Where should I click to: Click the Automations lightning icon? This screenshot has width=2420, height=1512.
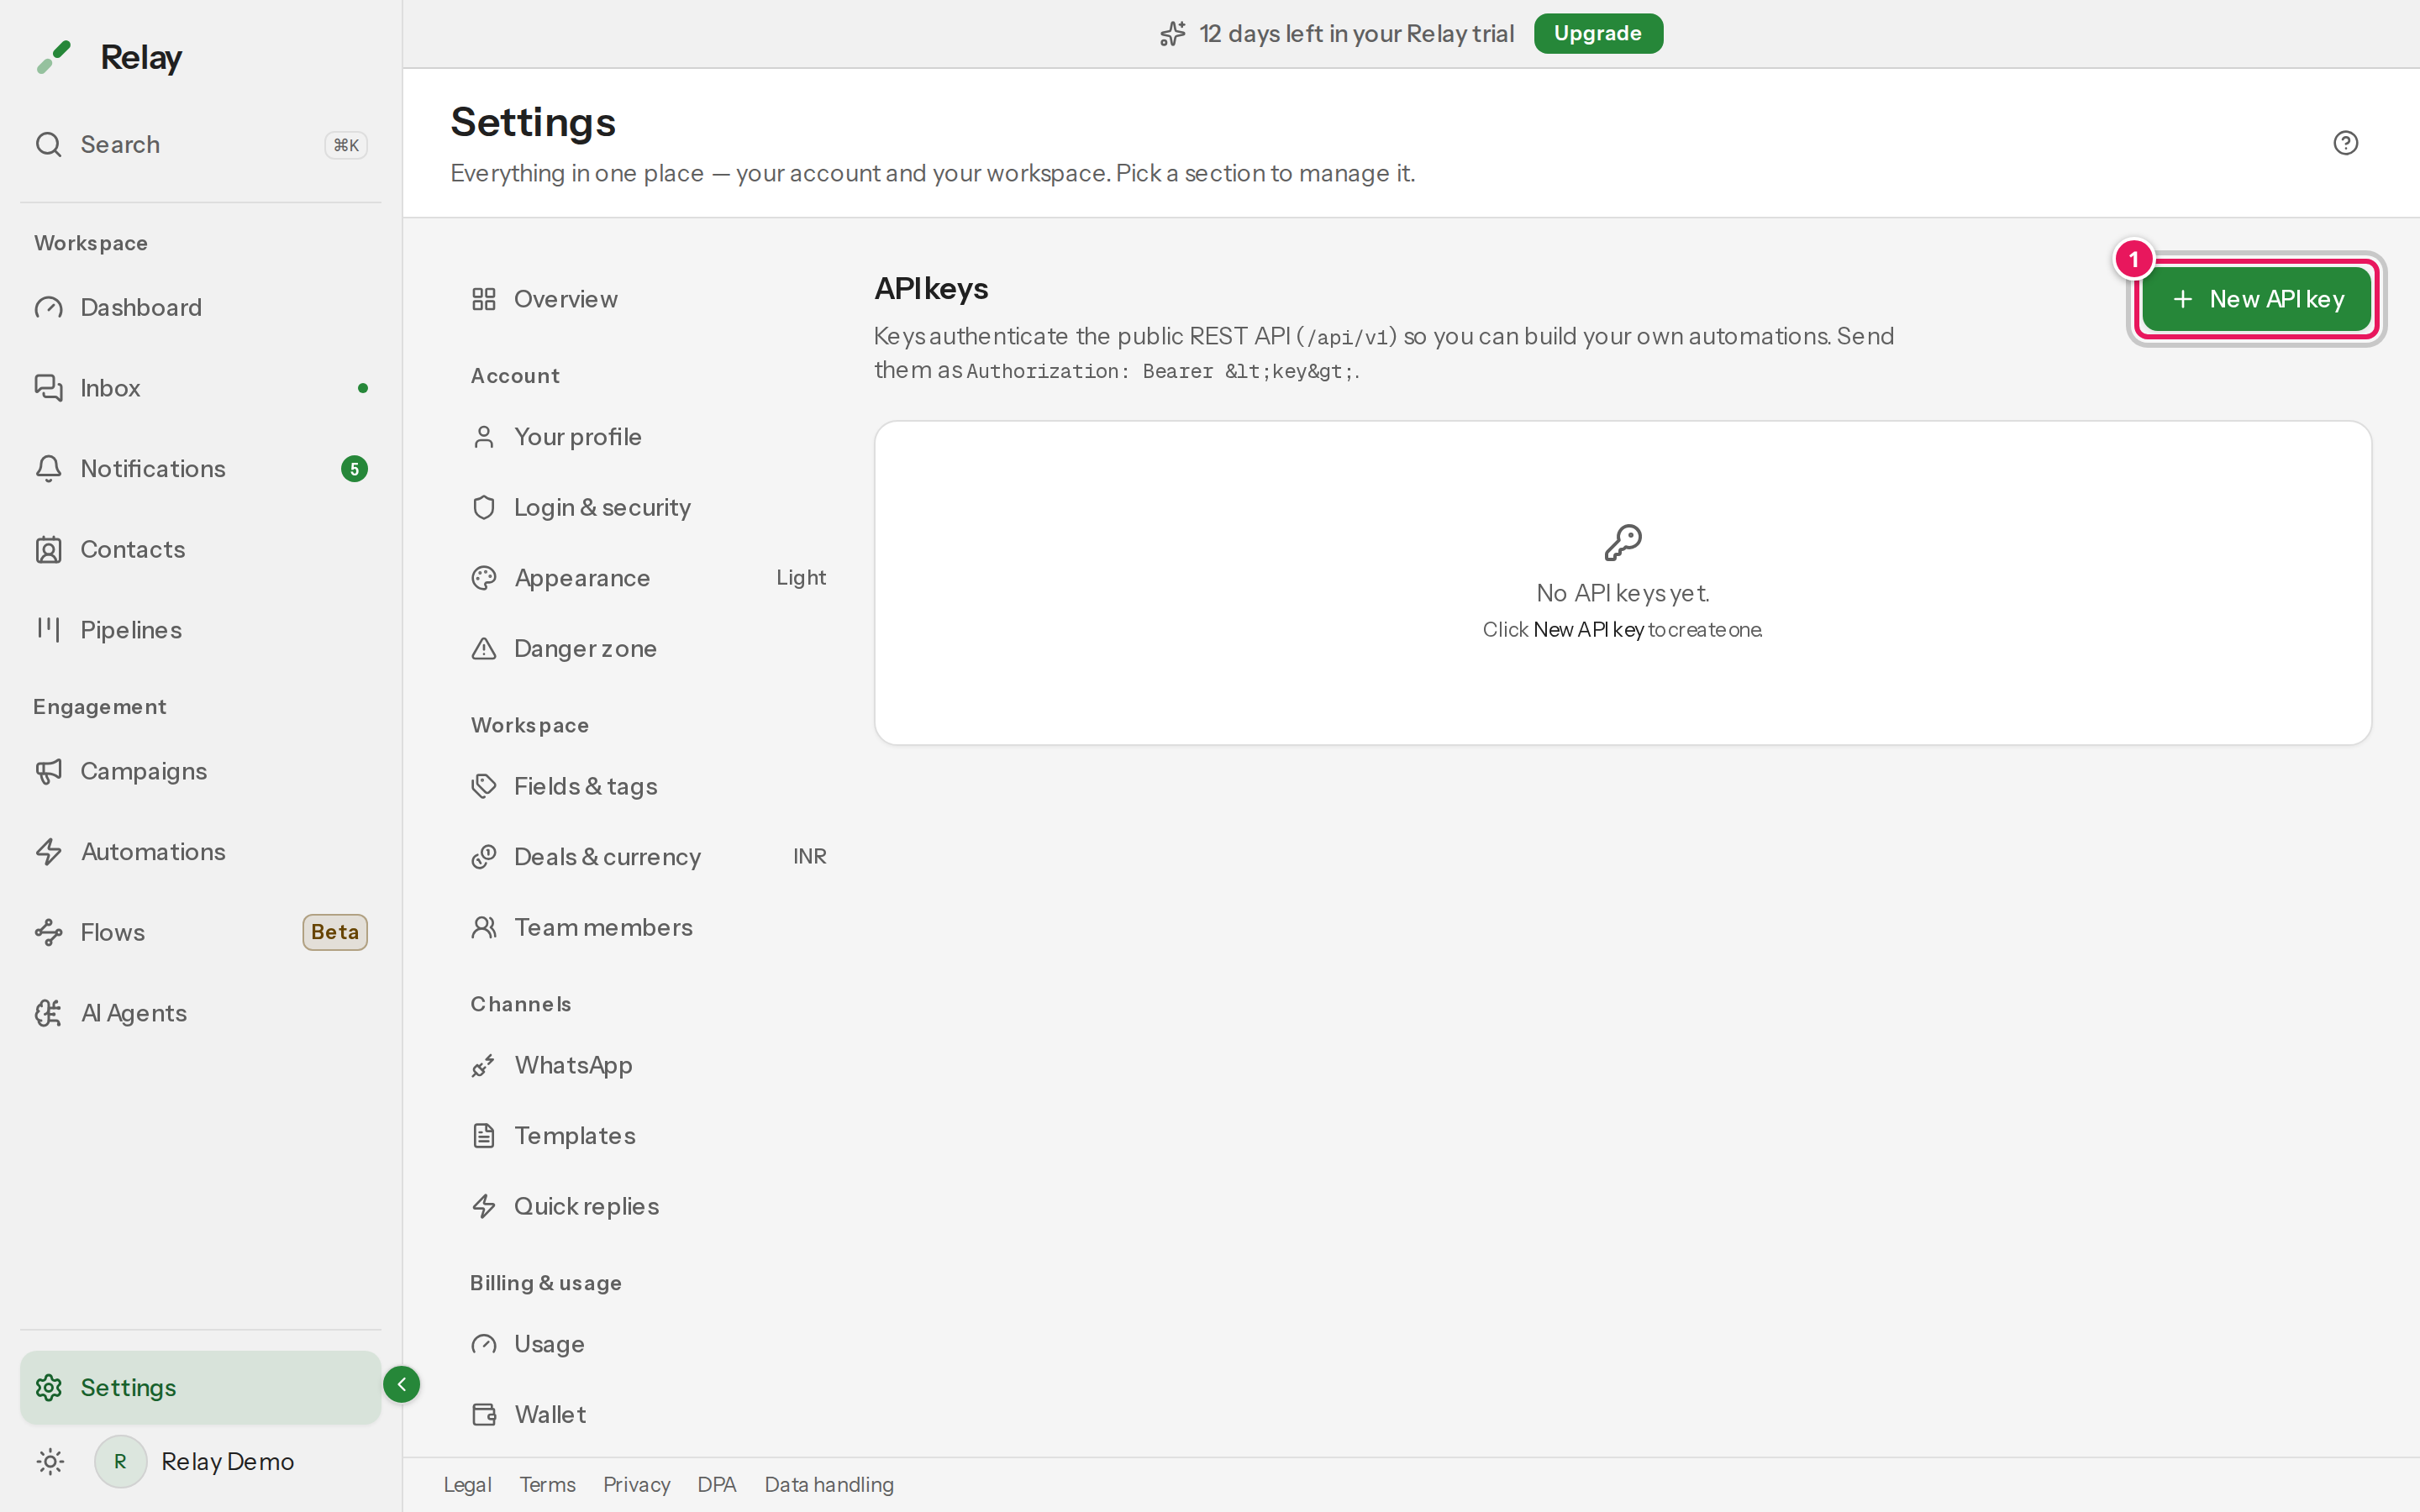pos(48,852)
